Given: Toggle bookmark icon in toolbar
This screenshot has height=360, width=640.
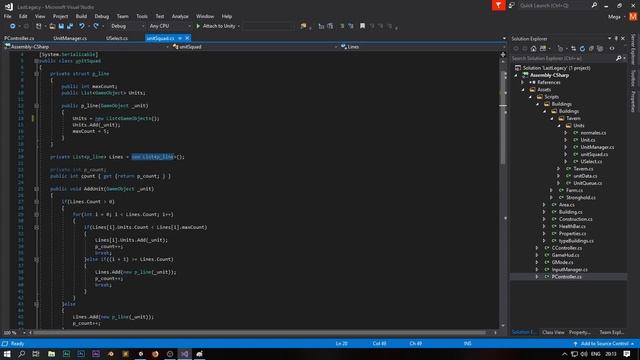Looking at the screenshot, I should tap(362, 26).
